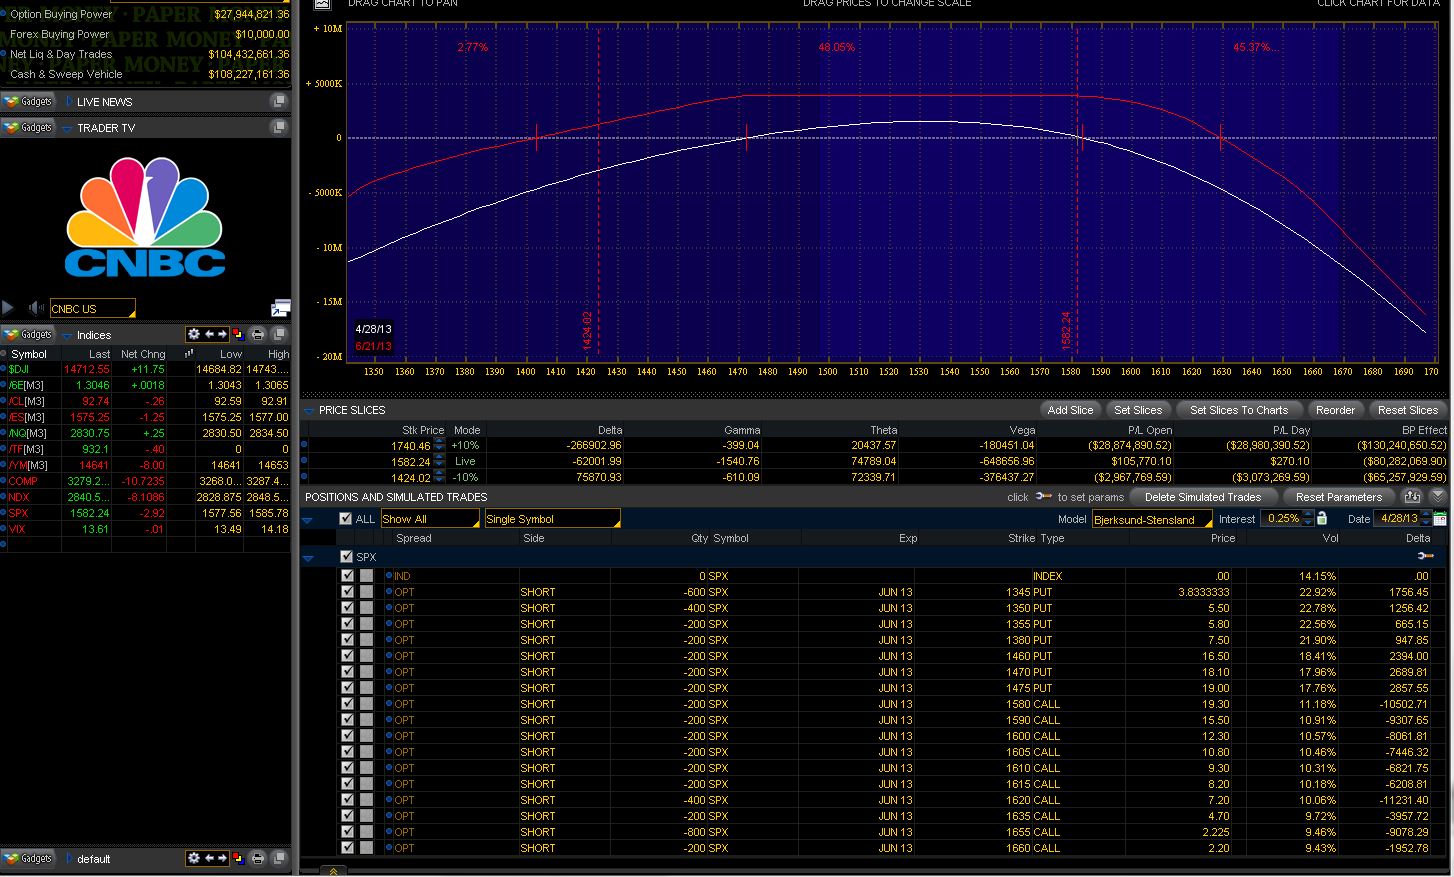Open Indices watchlist settings gear
Image resolution: width=1454 pixels, height=877 pixels.
[x=194, y=334]
